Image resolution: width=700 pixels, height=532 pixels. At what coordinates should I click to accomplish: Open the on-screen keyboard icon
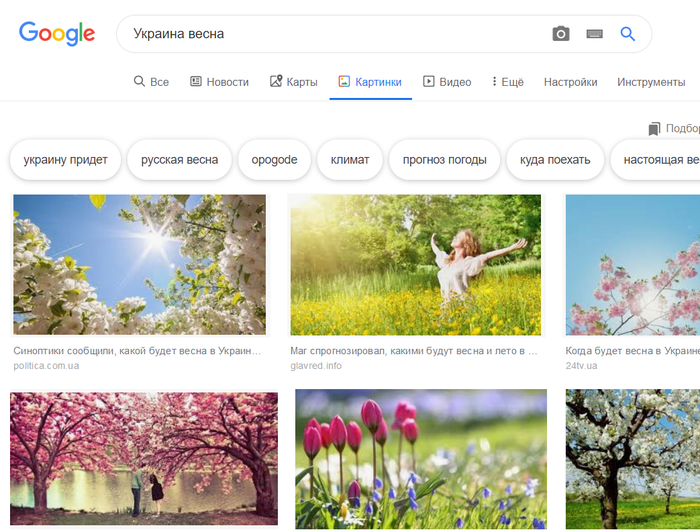click(594, 34)
